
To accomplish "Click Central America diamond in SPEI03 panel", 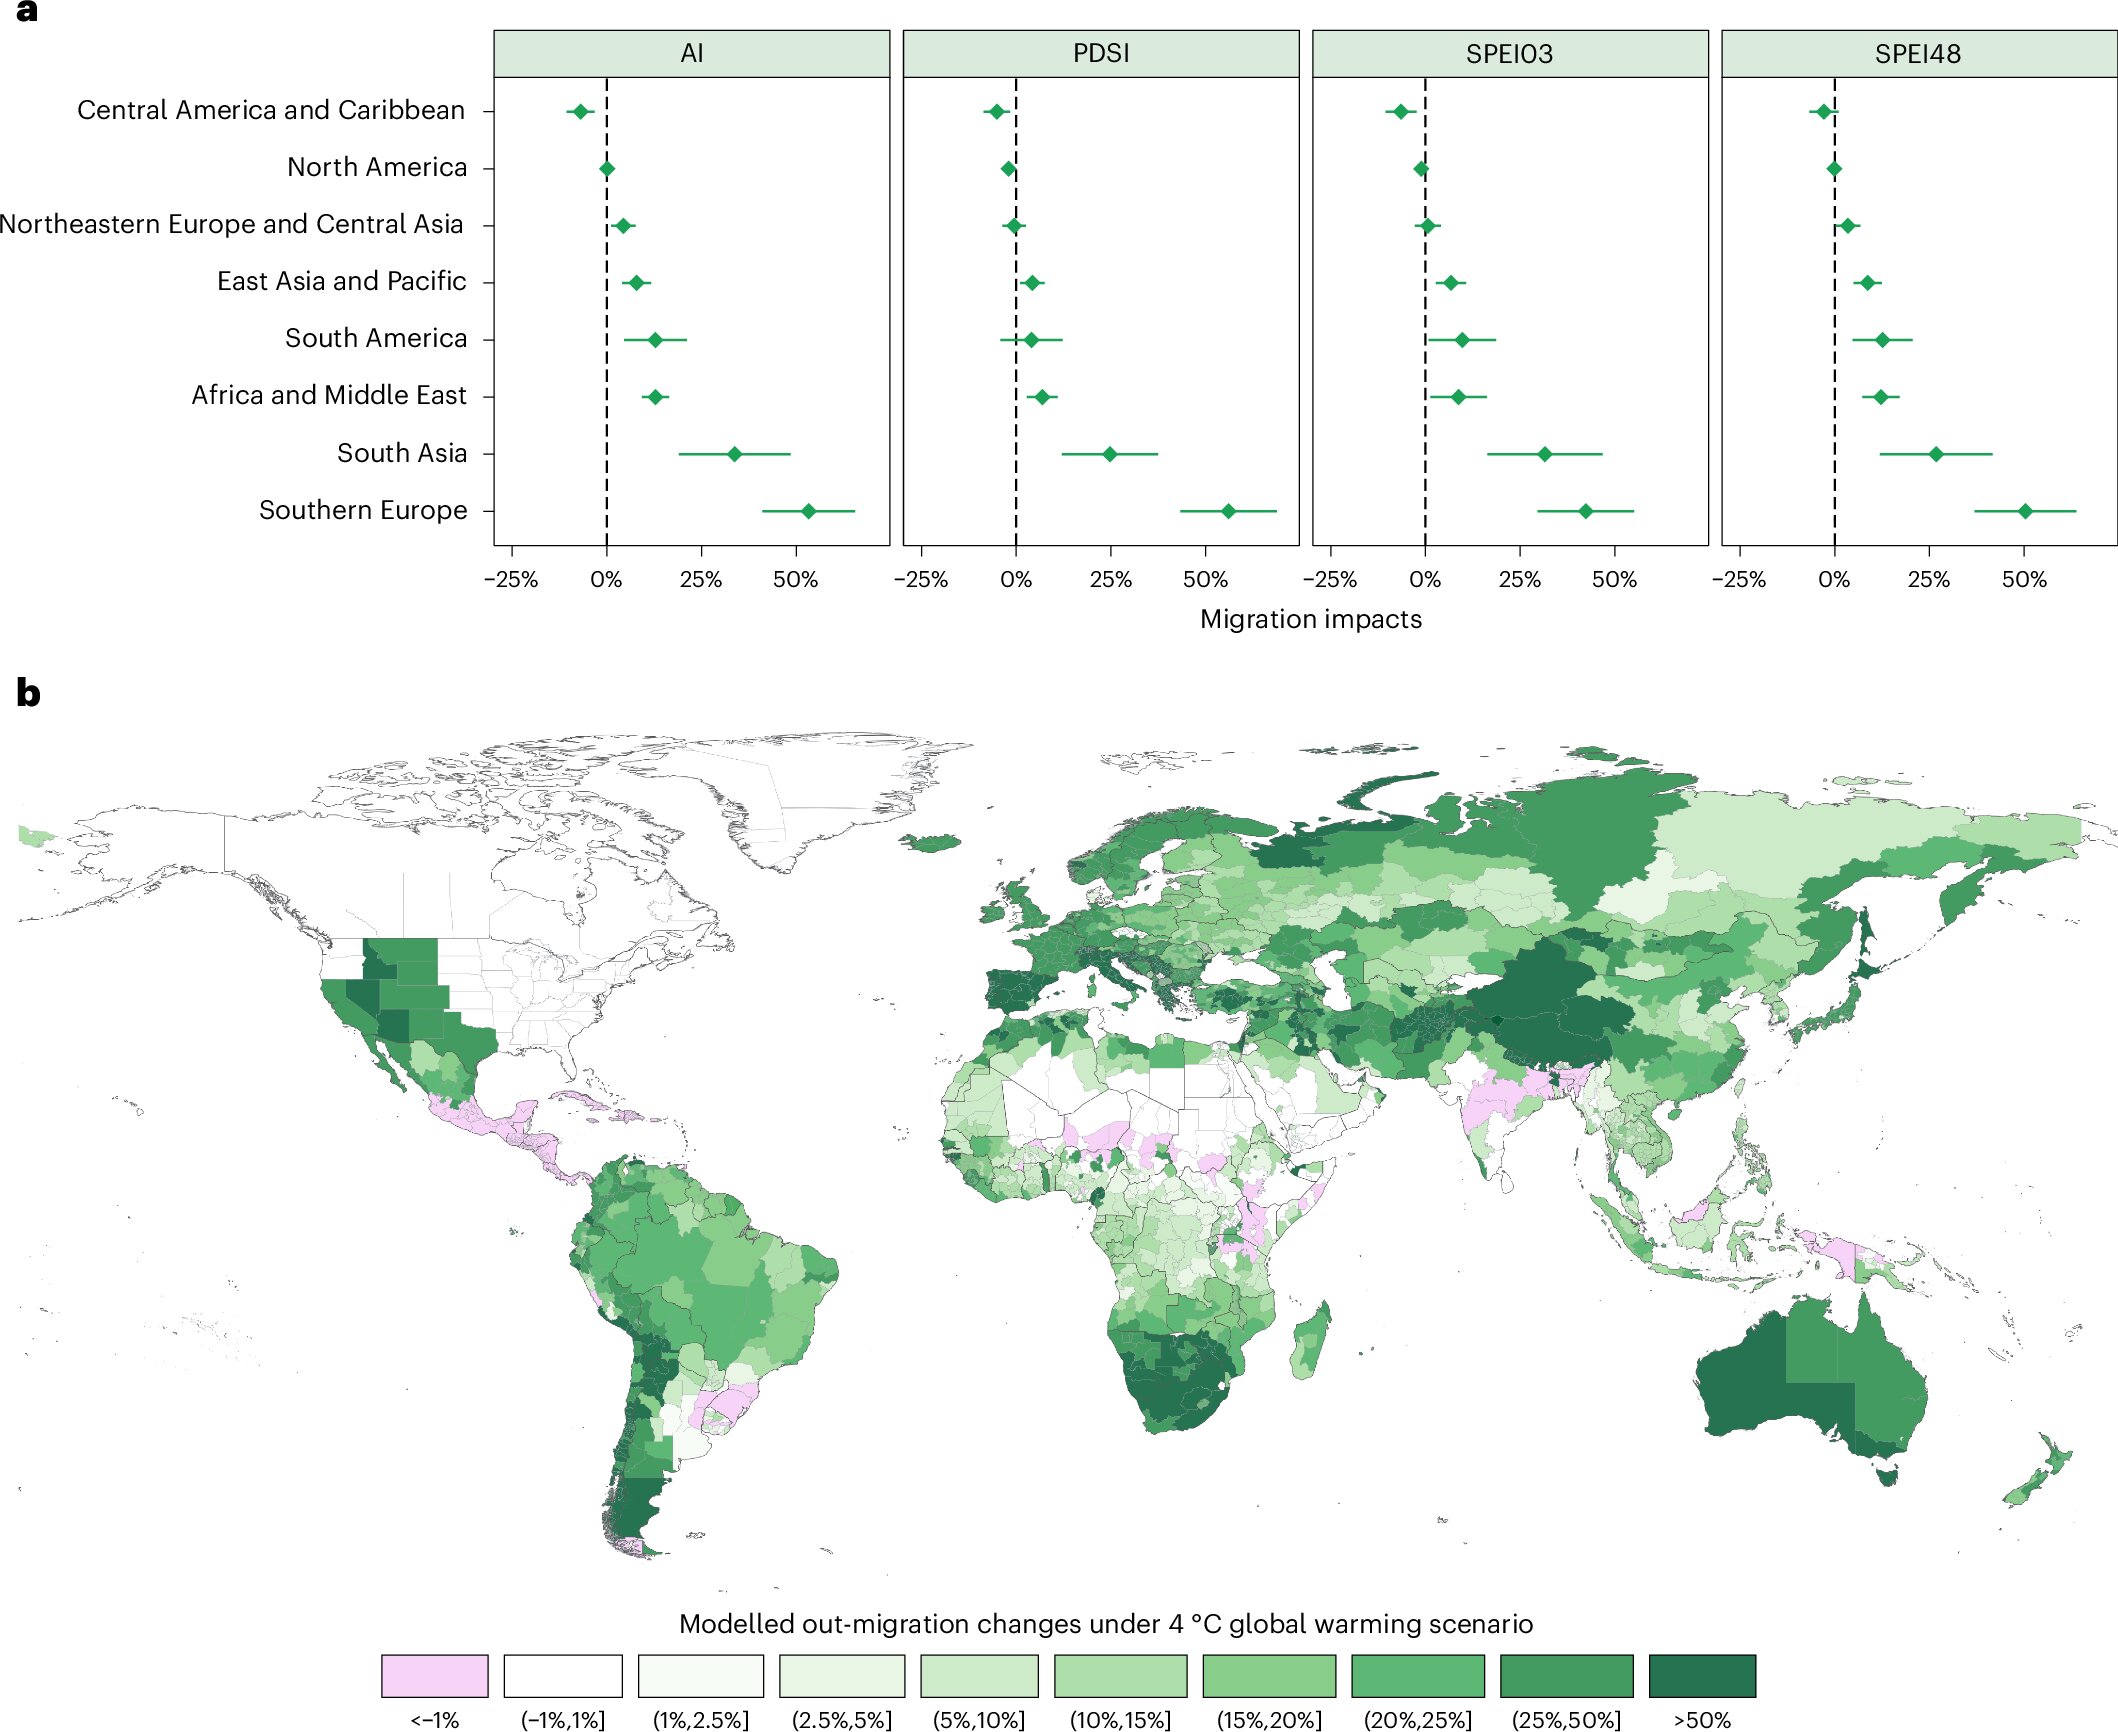I will click(1400, 112).
